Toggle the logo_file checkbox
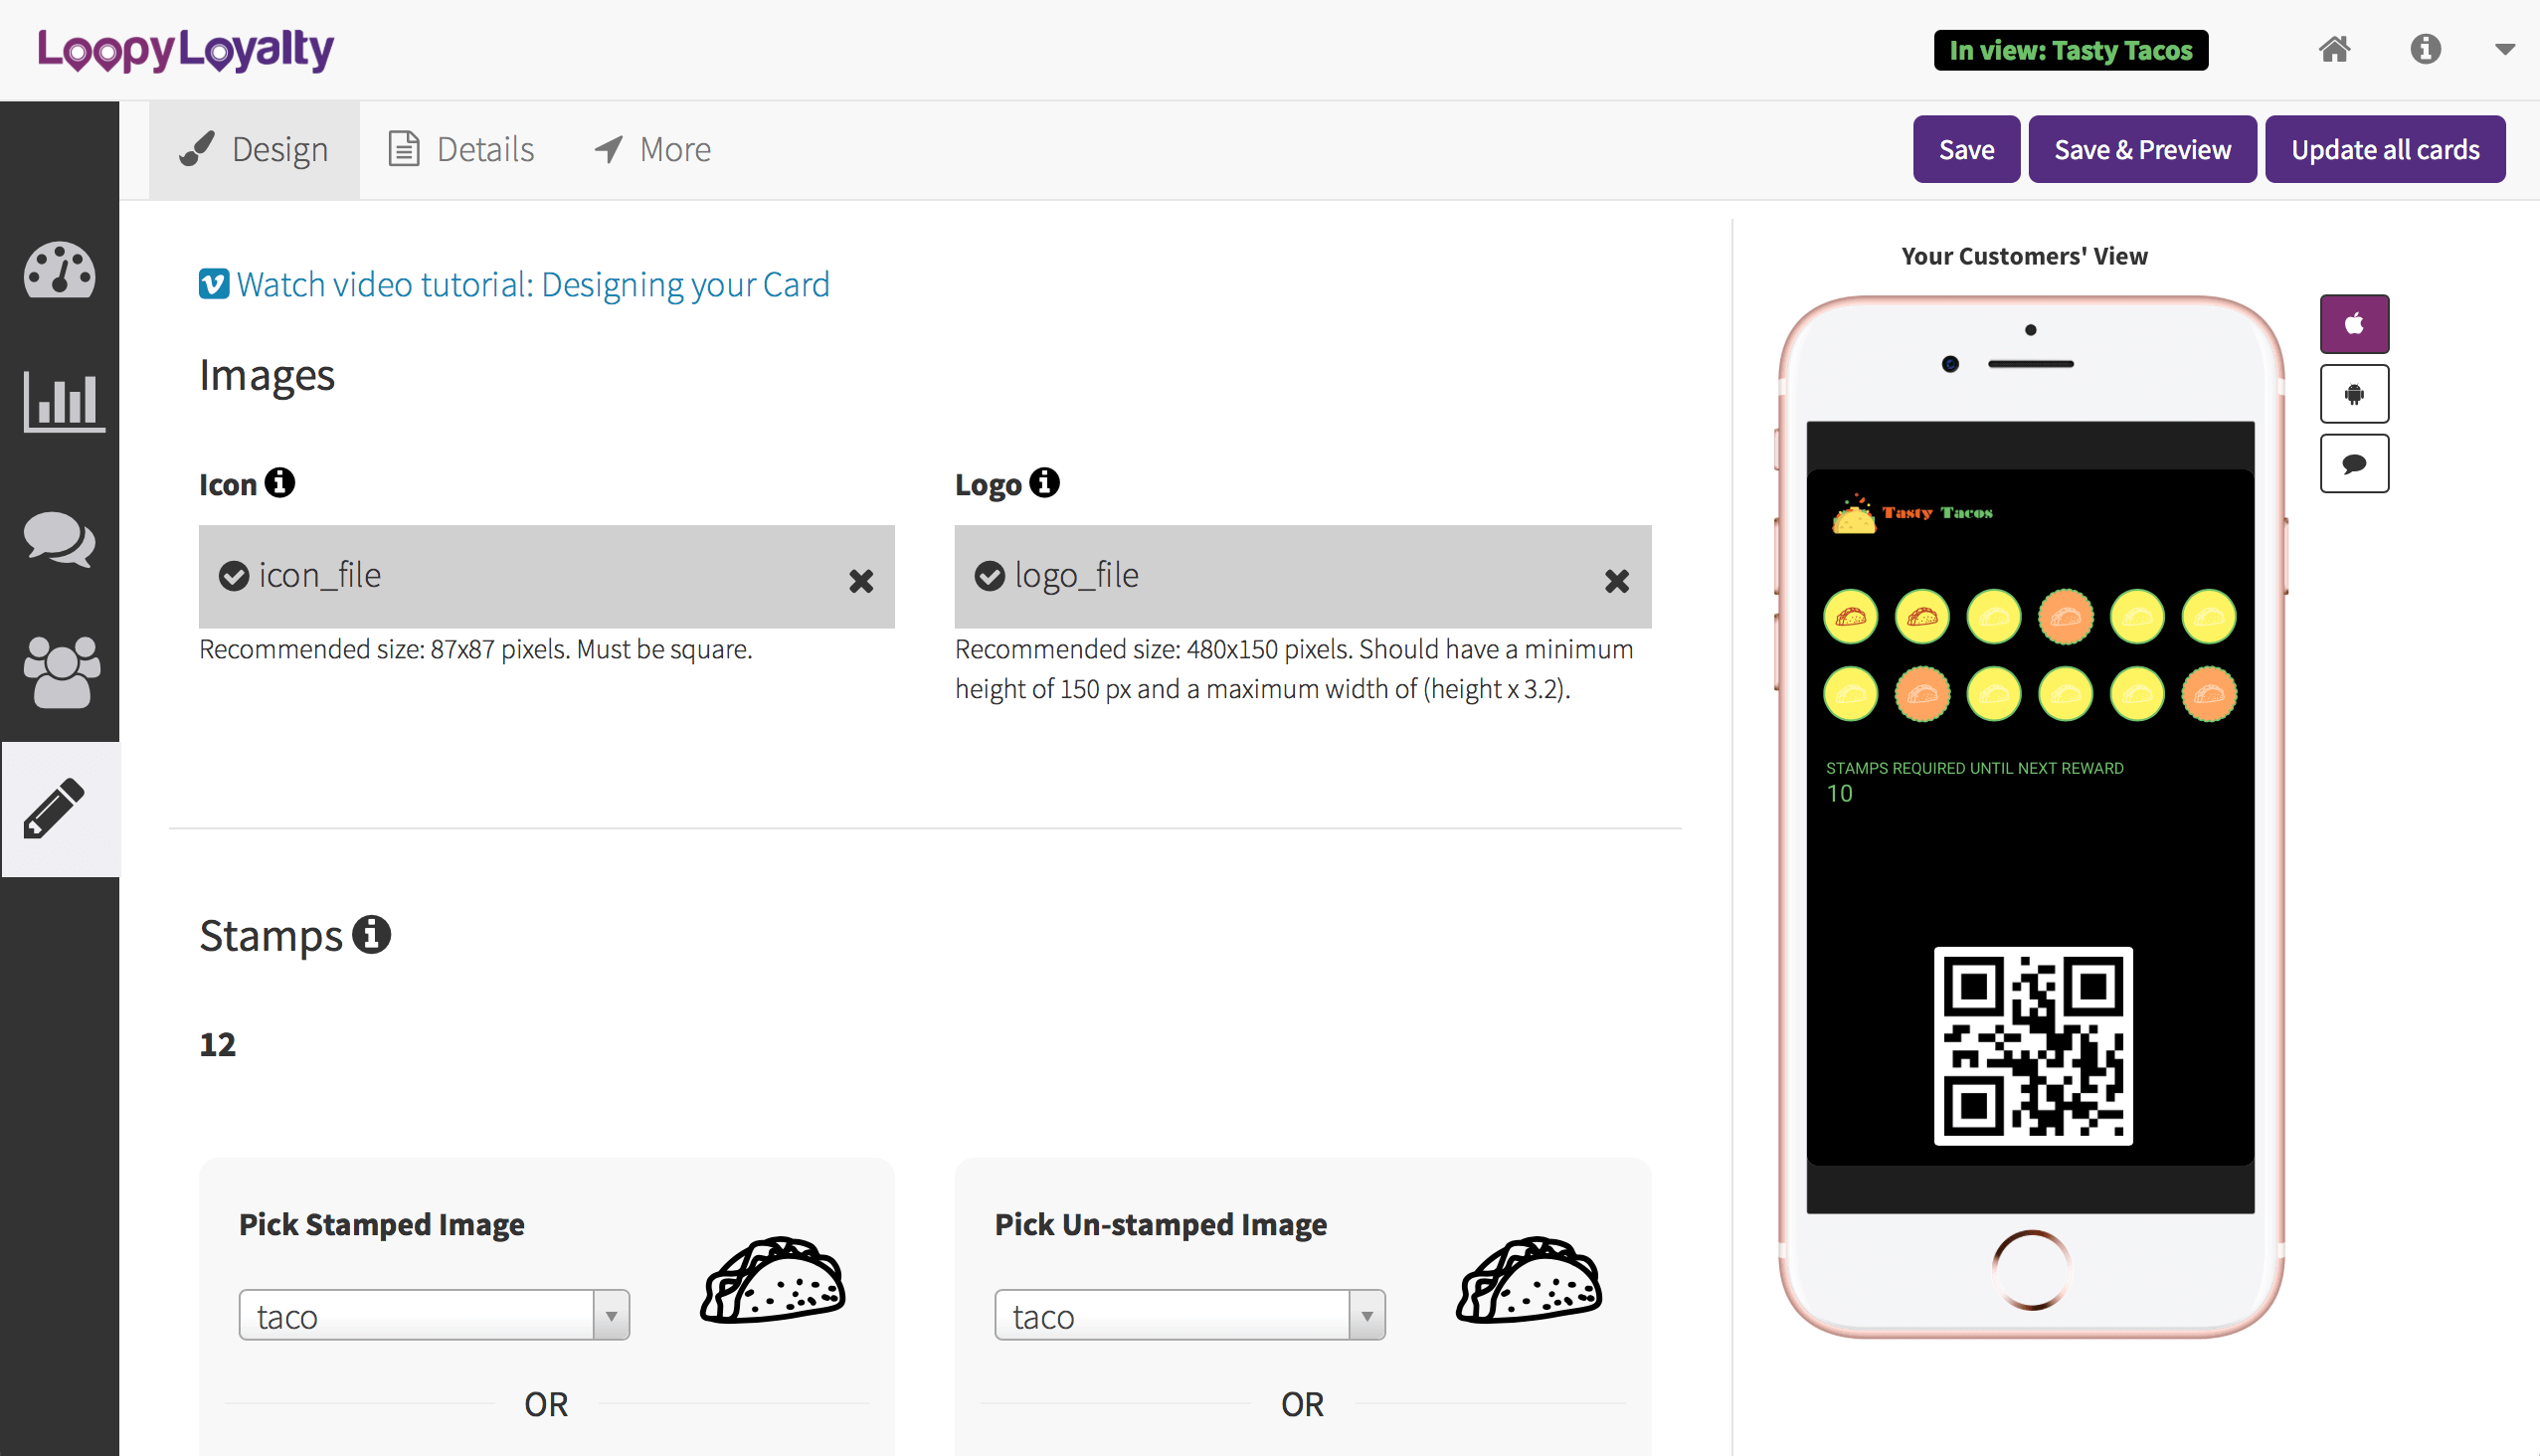2540x1456 pixels. pos(991,576)
